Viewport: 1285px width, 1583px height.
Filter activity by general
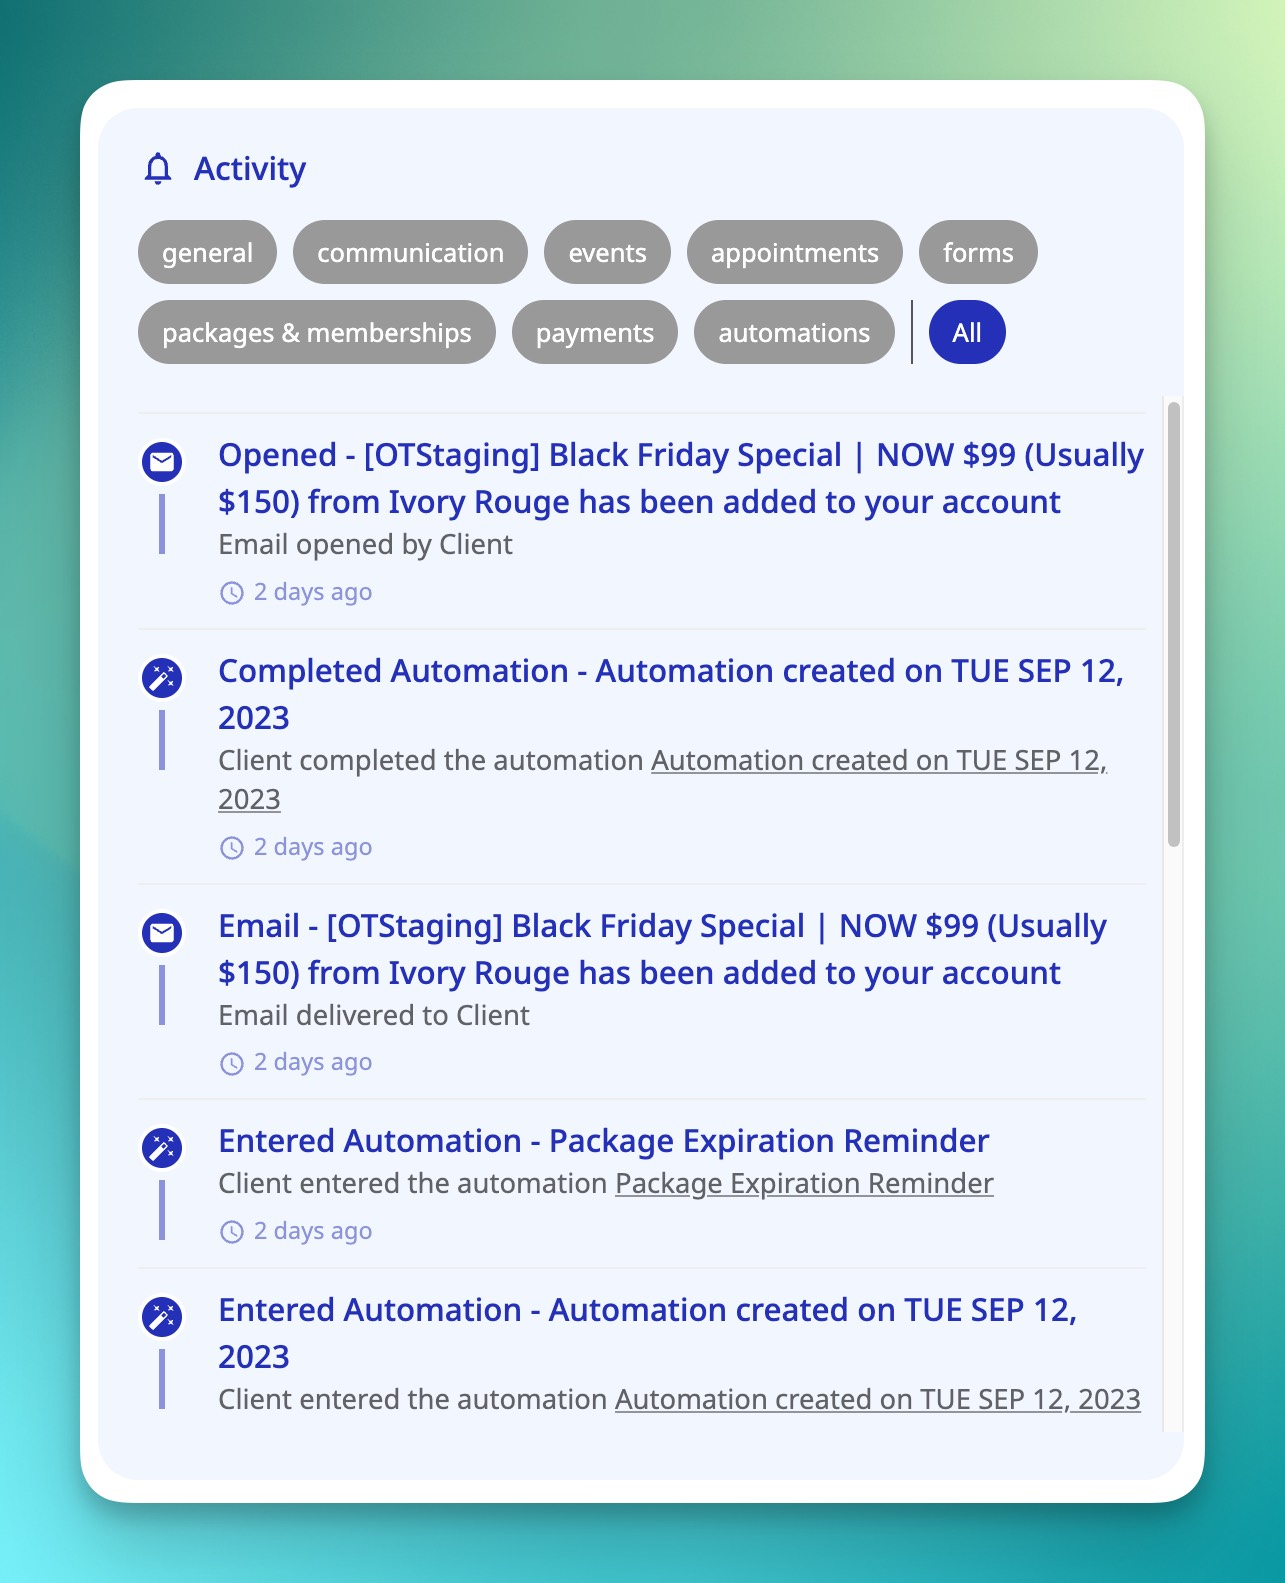(x=207, y=253)
